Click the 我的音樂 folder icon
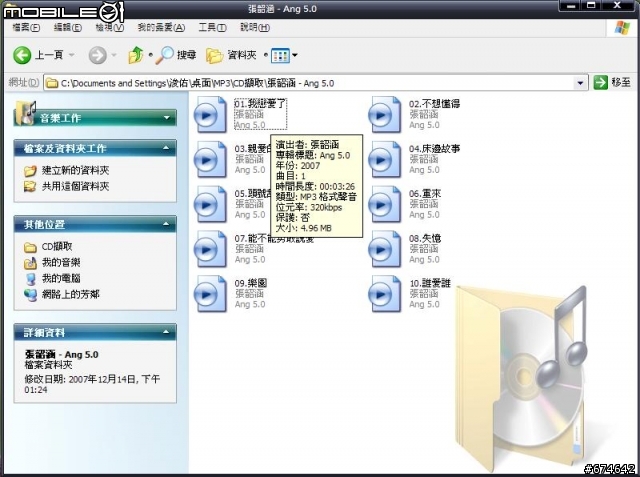Image resolution: width=640 pixels, height=477 pixels. (30, 263)
